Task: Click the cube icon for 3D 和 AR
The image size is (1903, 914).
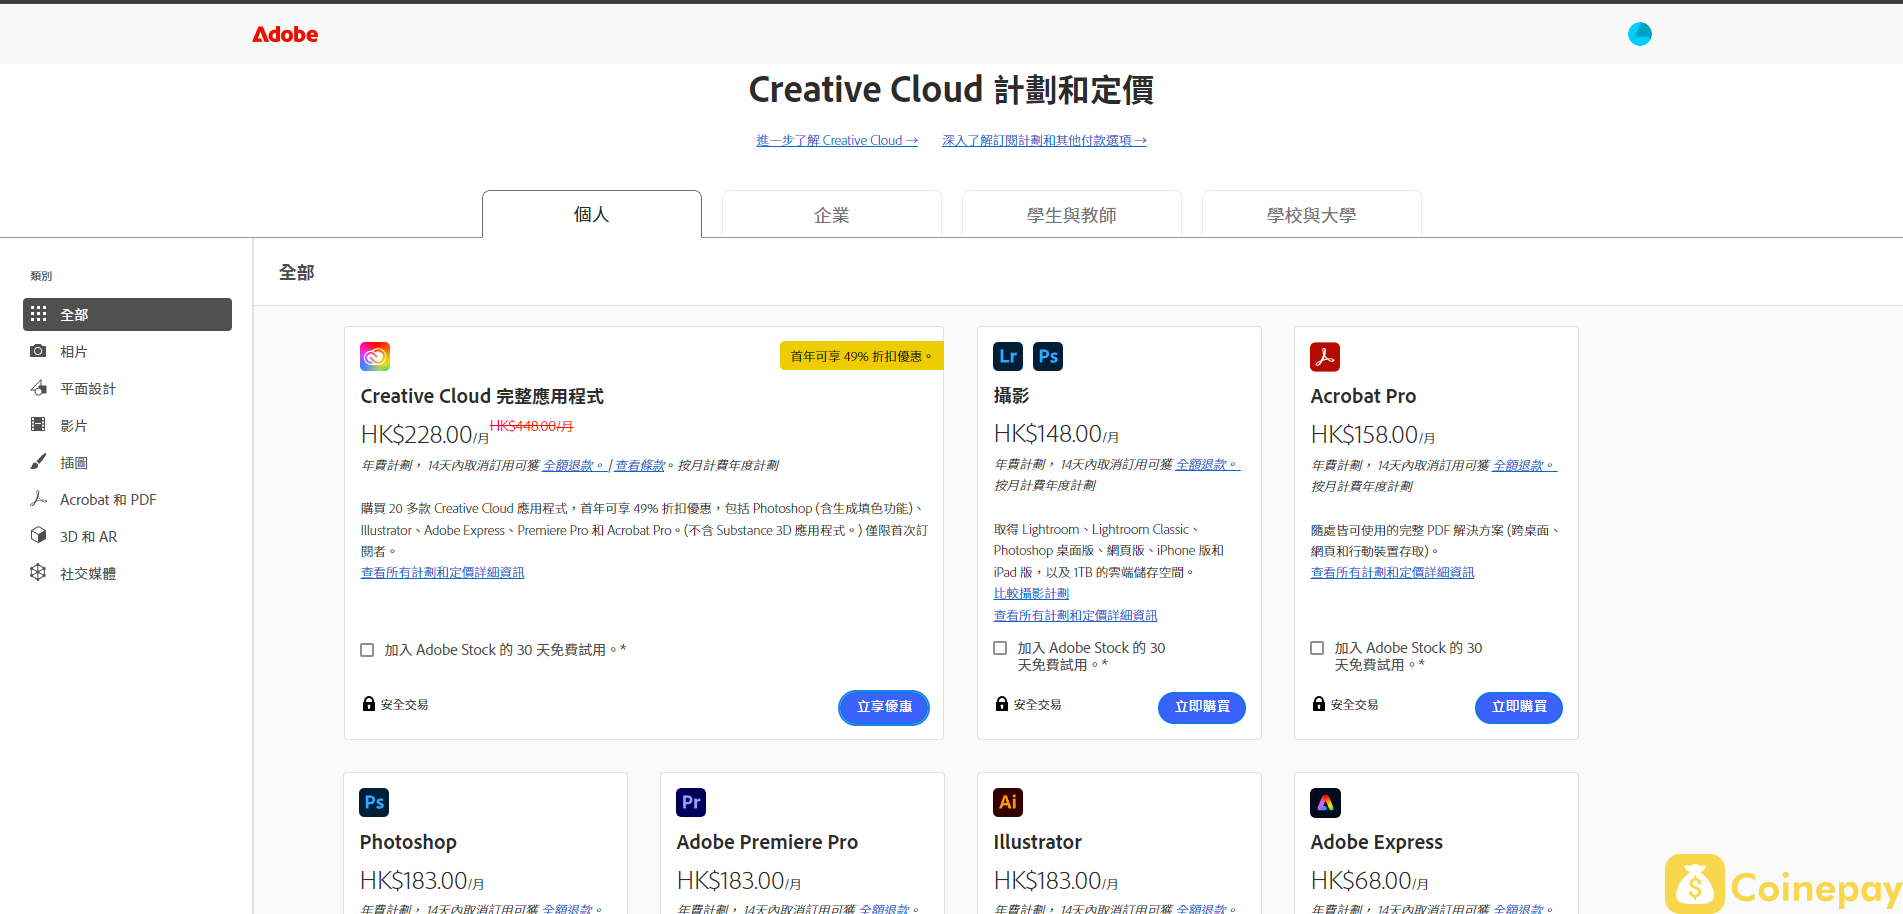Action: [x=38, y=536]
